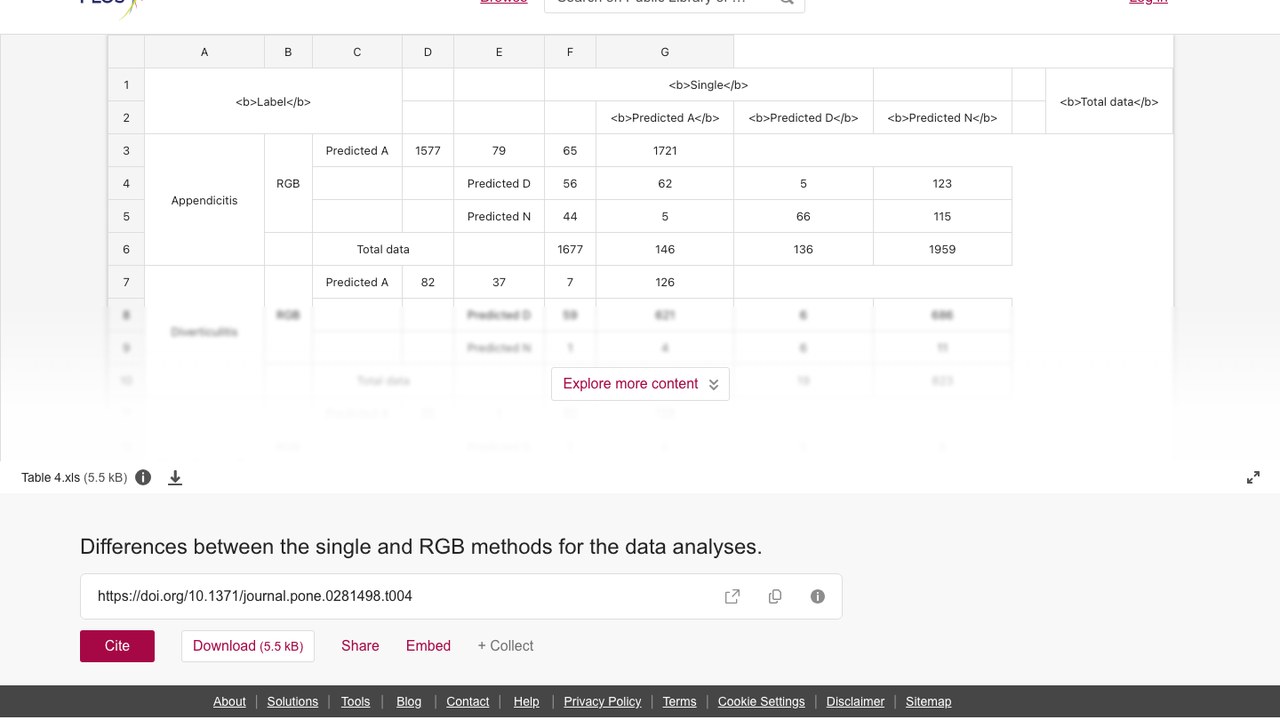Open the Share option
Screen dimensions: 1280x720
tap(360, 646)
